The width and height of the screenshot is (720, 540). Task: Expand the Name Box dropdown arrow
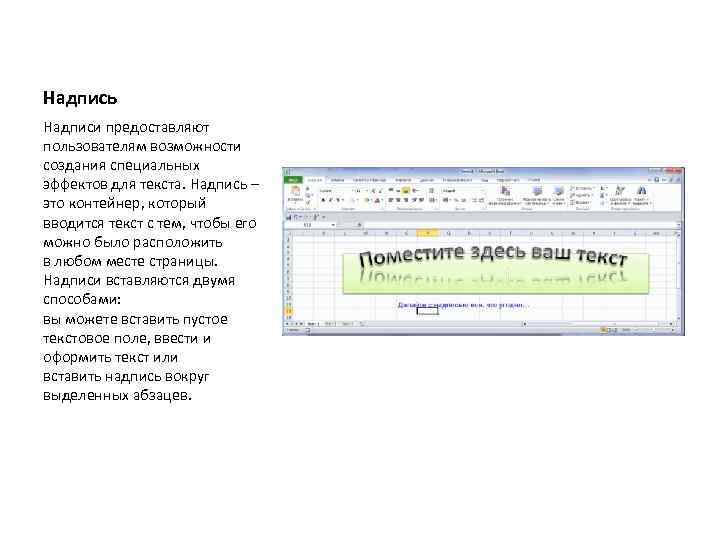333,225
